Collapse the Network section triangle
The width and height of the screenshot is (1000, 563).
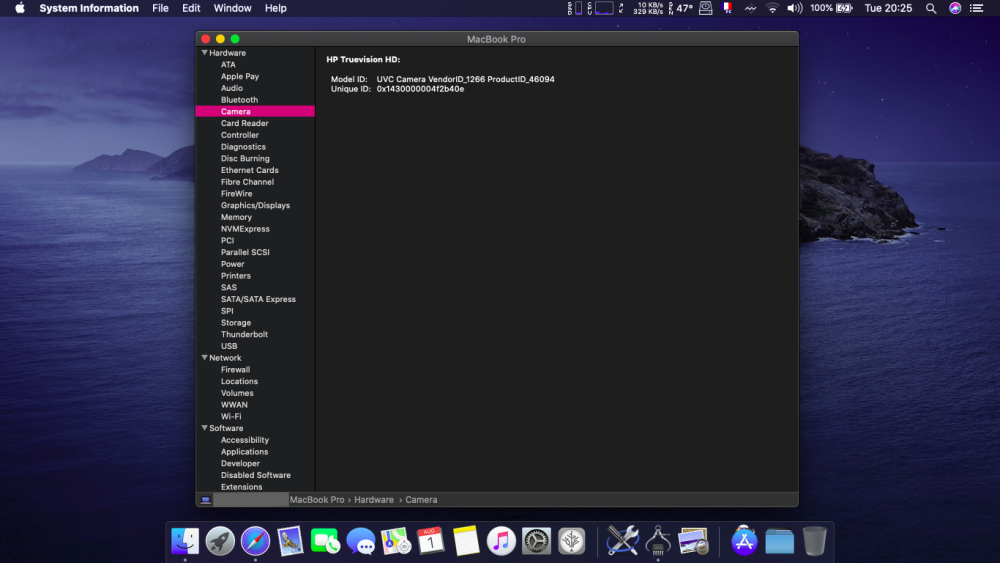205,358
